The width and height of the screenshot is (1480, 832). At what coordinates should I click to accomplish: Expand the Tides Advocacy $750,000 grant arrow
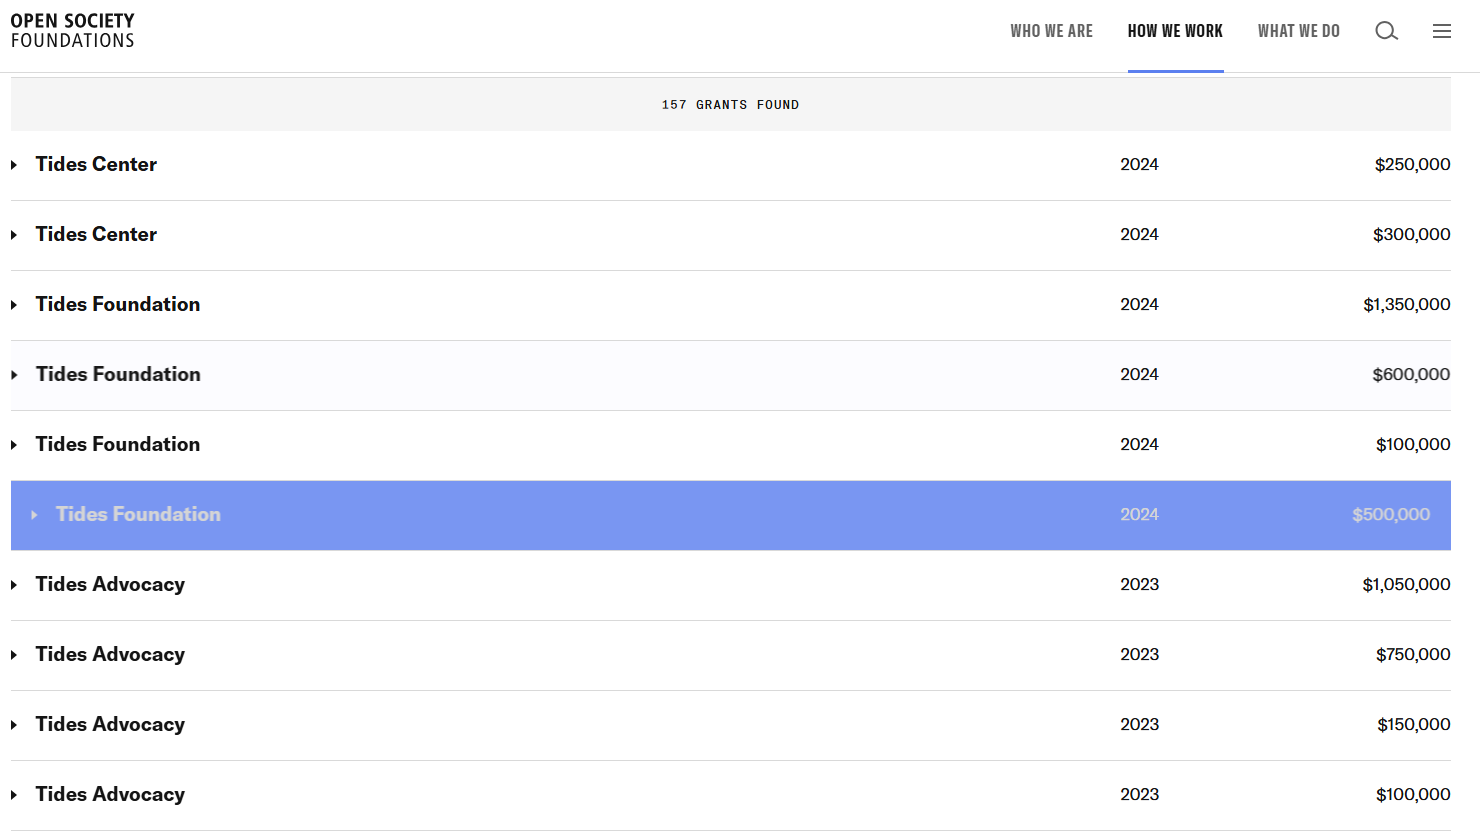14,655
